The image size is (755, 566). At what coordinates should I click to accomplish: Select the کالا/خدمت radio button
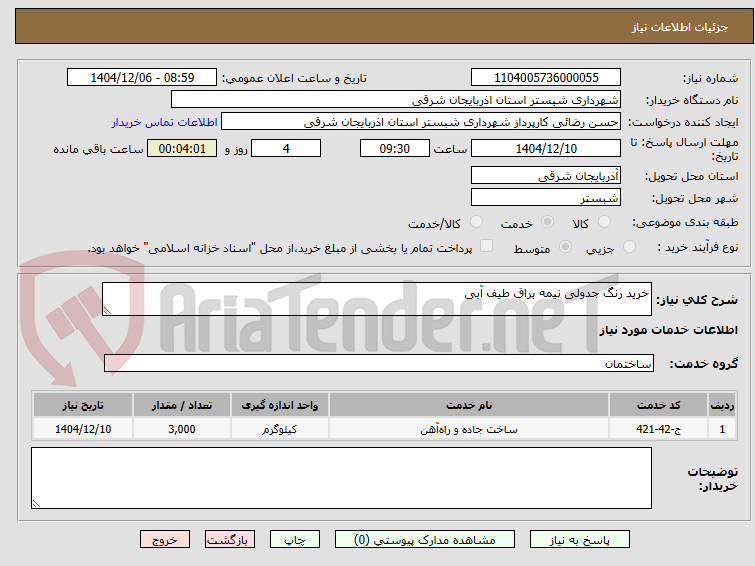tap(476, 222)
